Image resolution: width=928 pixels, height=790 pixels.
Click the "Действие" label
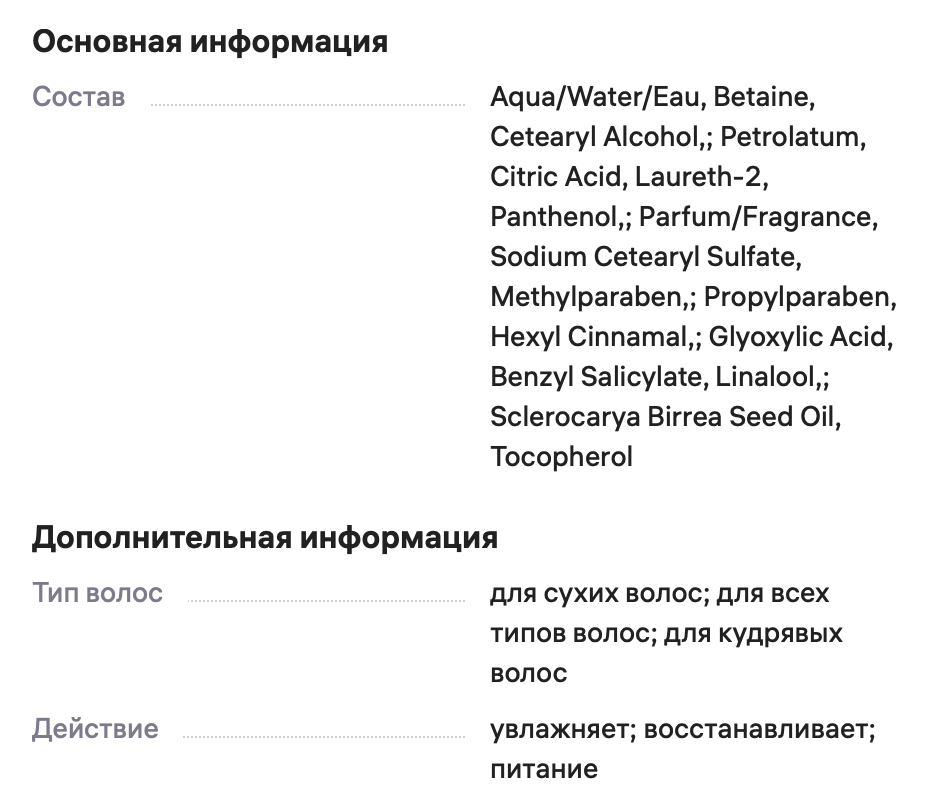[x=95, y=728]
